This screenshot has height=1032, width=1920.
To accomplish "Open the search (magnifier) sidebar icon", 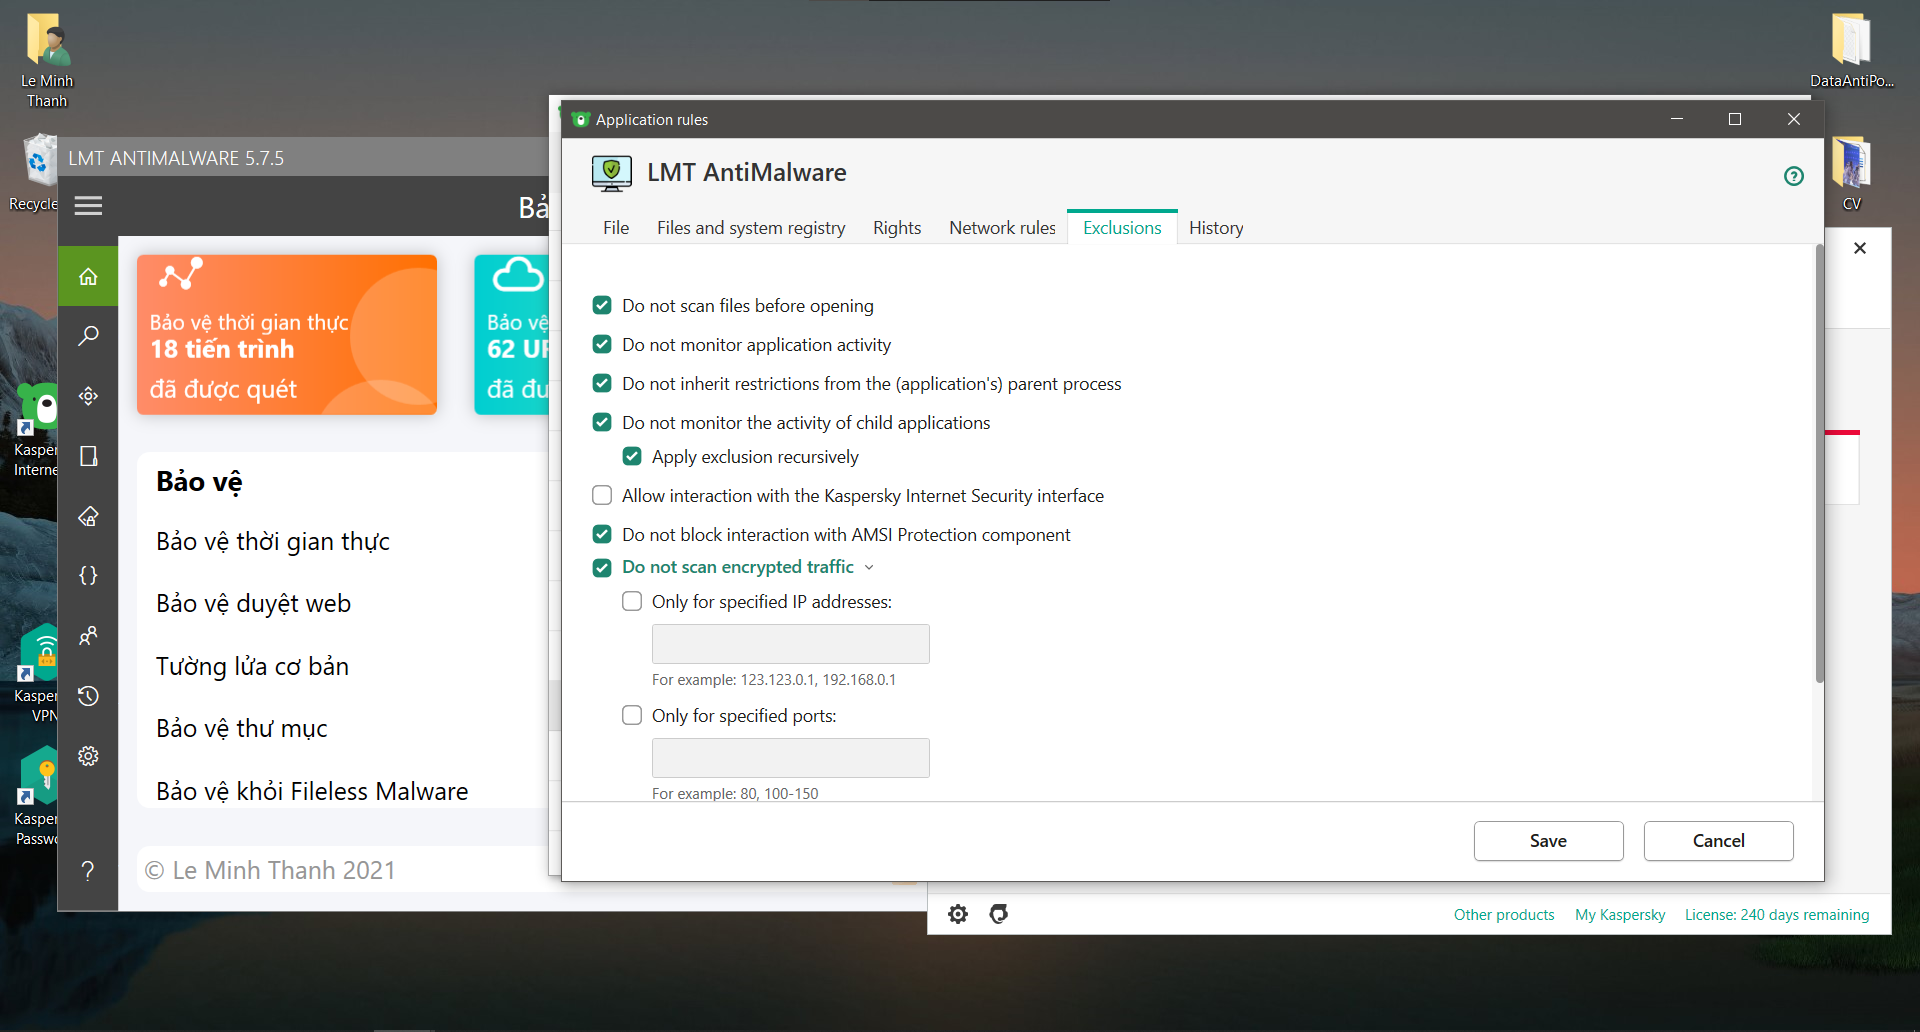I will point(88,336).
